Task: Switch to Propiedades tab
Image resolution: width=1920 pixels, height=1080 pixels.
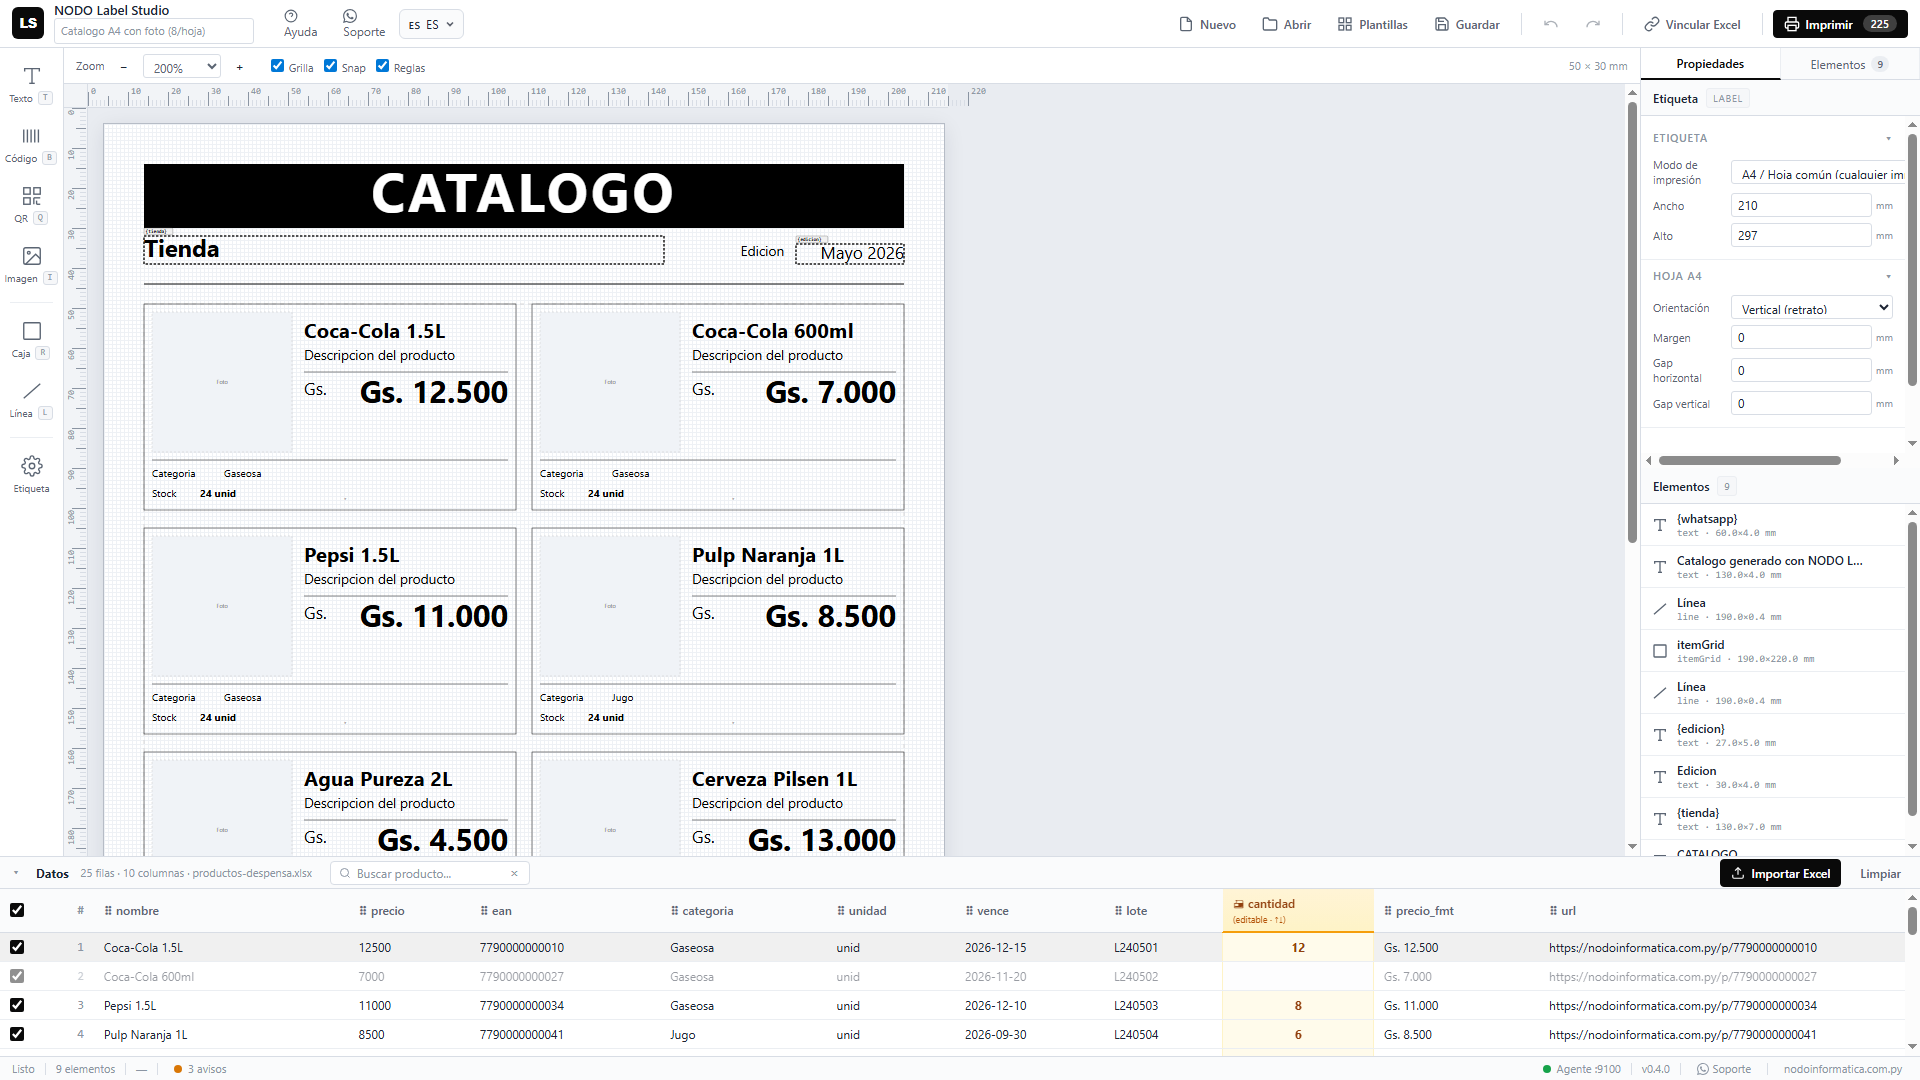Action: point(1710,64)
